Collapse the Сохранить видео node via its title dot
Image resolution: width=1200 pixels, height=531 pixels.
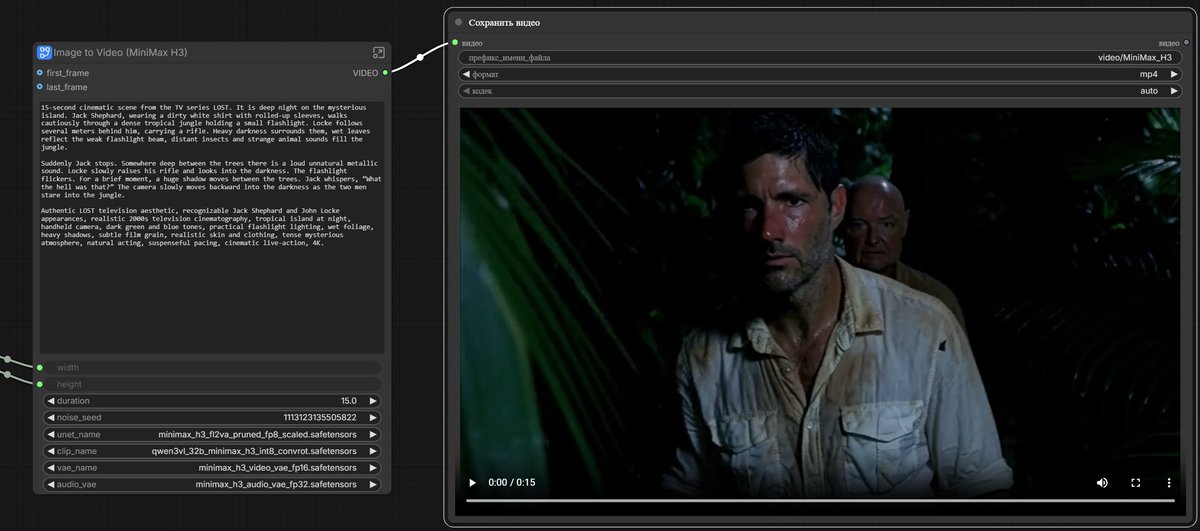pyautogui.click(x=458, y=22)
